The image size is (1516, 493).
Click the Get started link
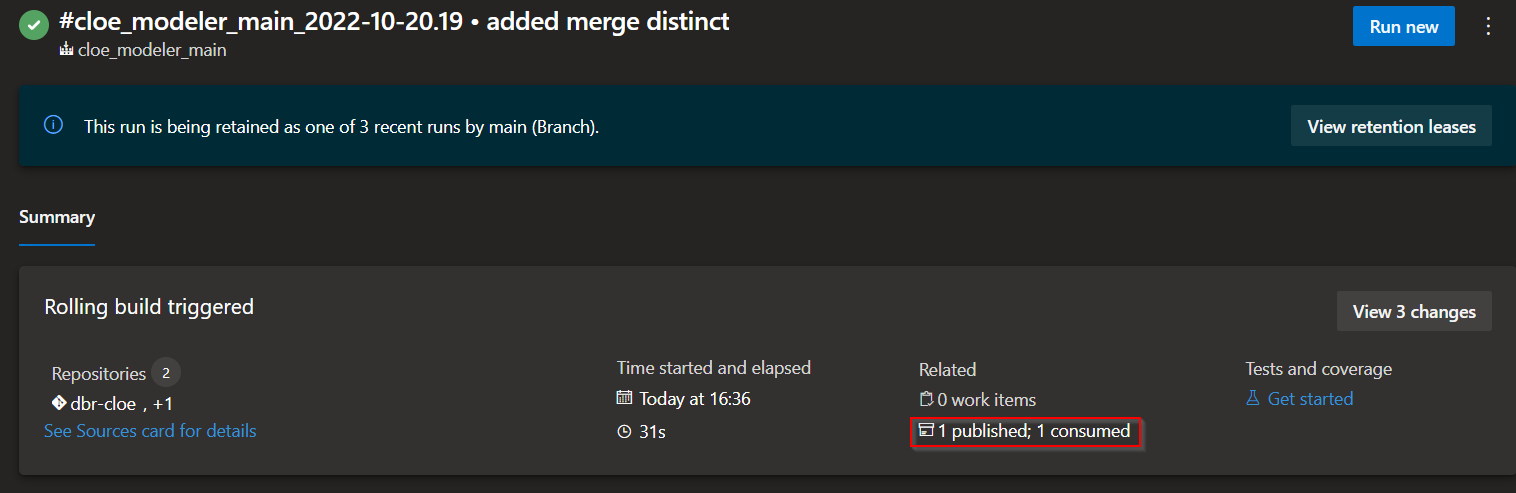tap(1310, 399)
